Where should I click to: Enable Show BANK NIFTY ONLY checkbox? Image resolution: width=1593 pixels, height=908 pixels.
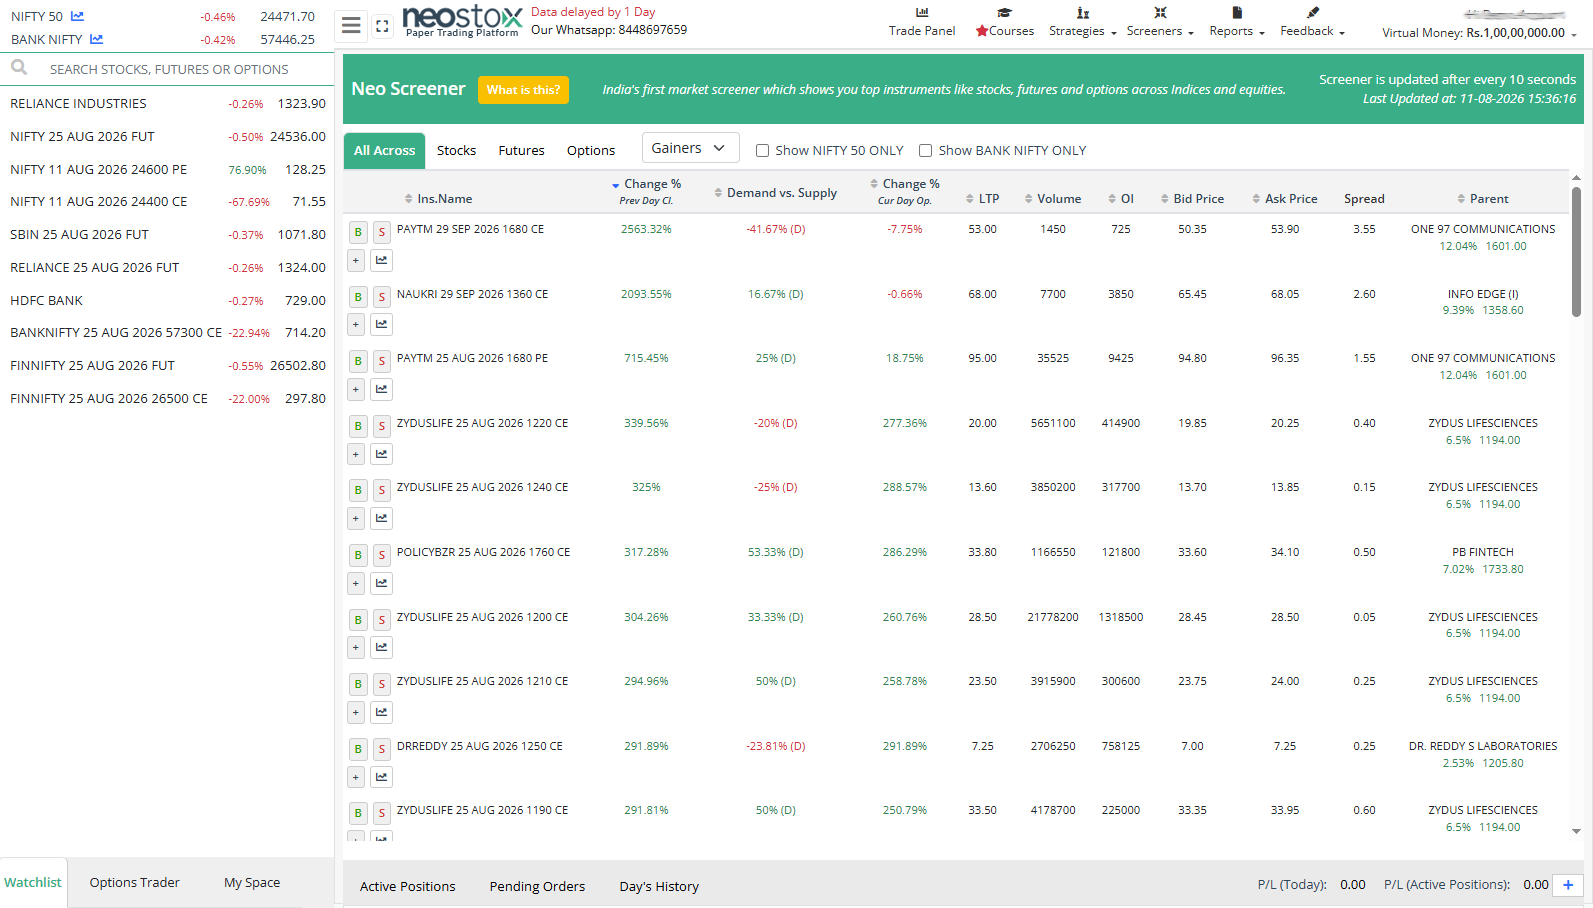pos(925,151)
